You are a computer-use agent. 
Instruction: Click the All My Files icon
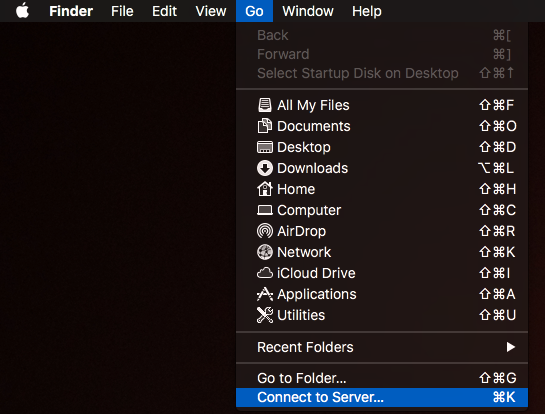coord(265,105)
